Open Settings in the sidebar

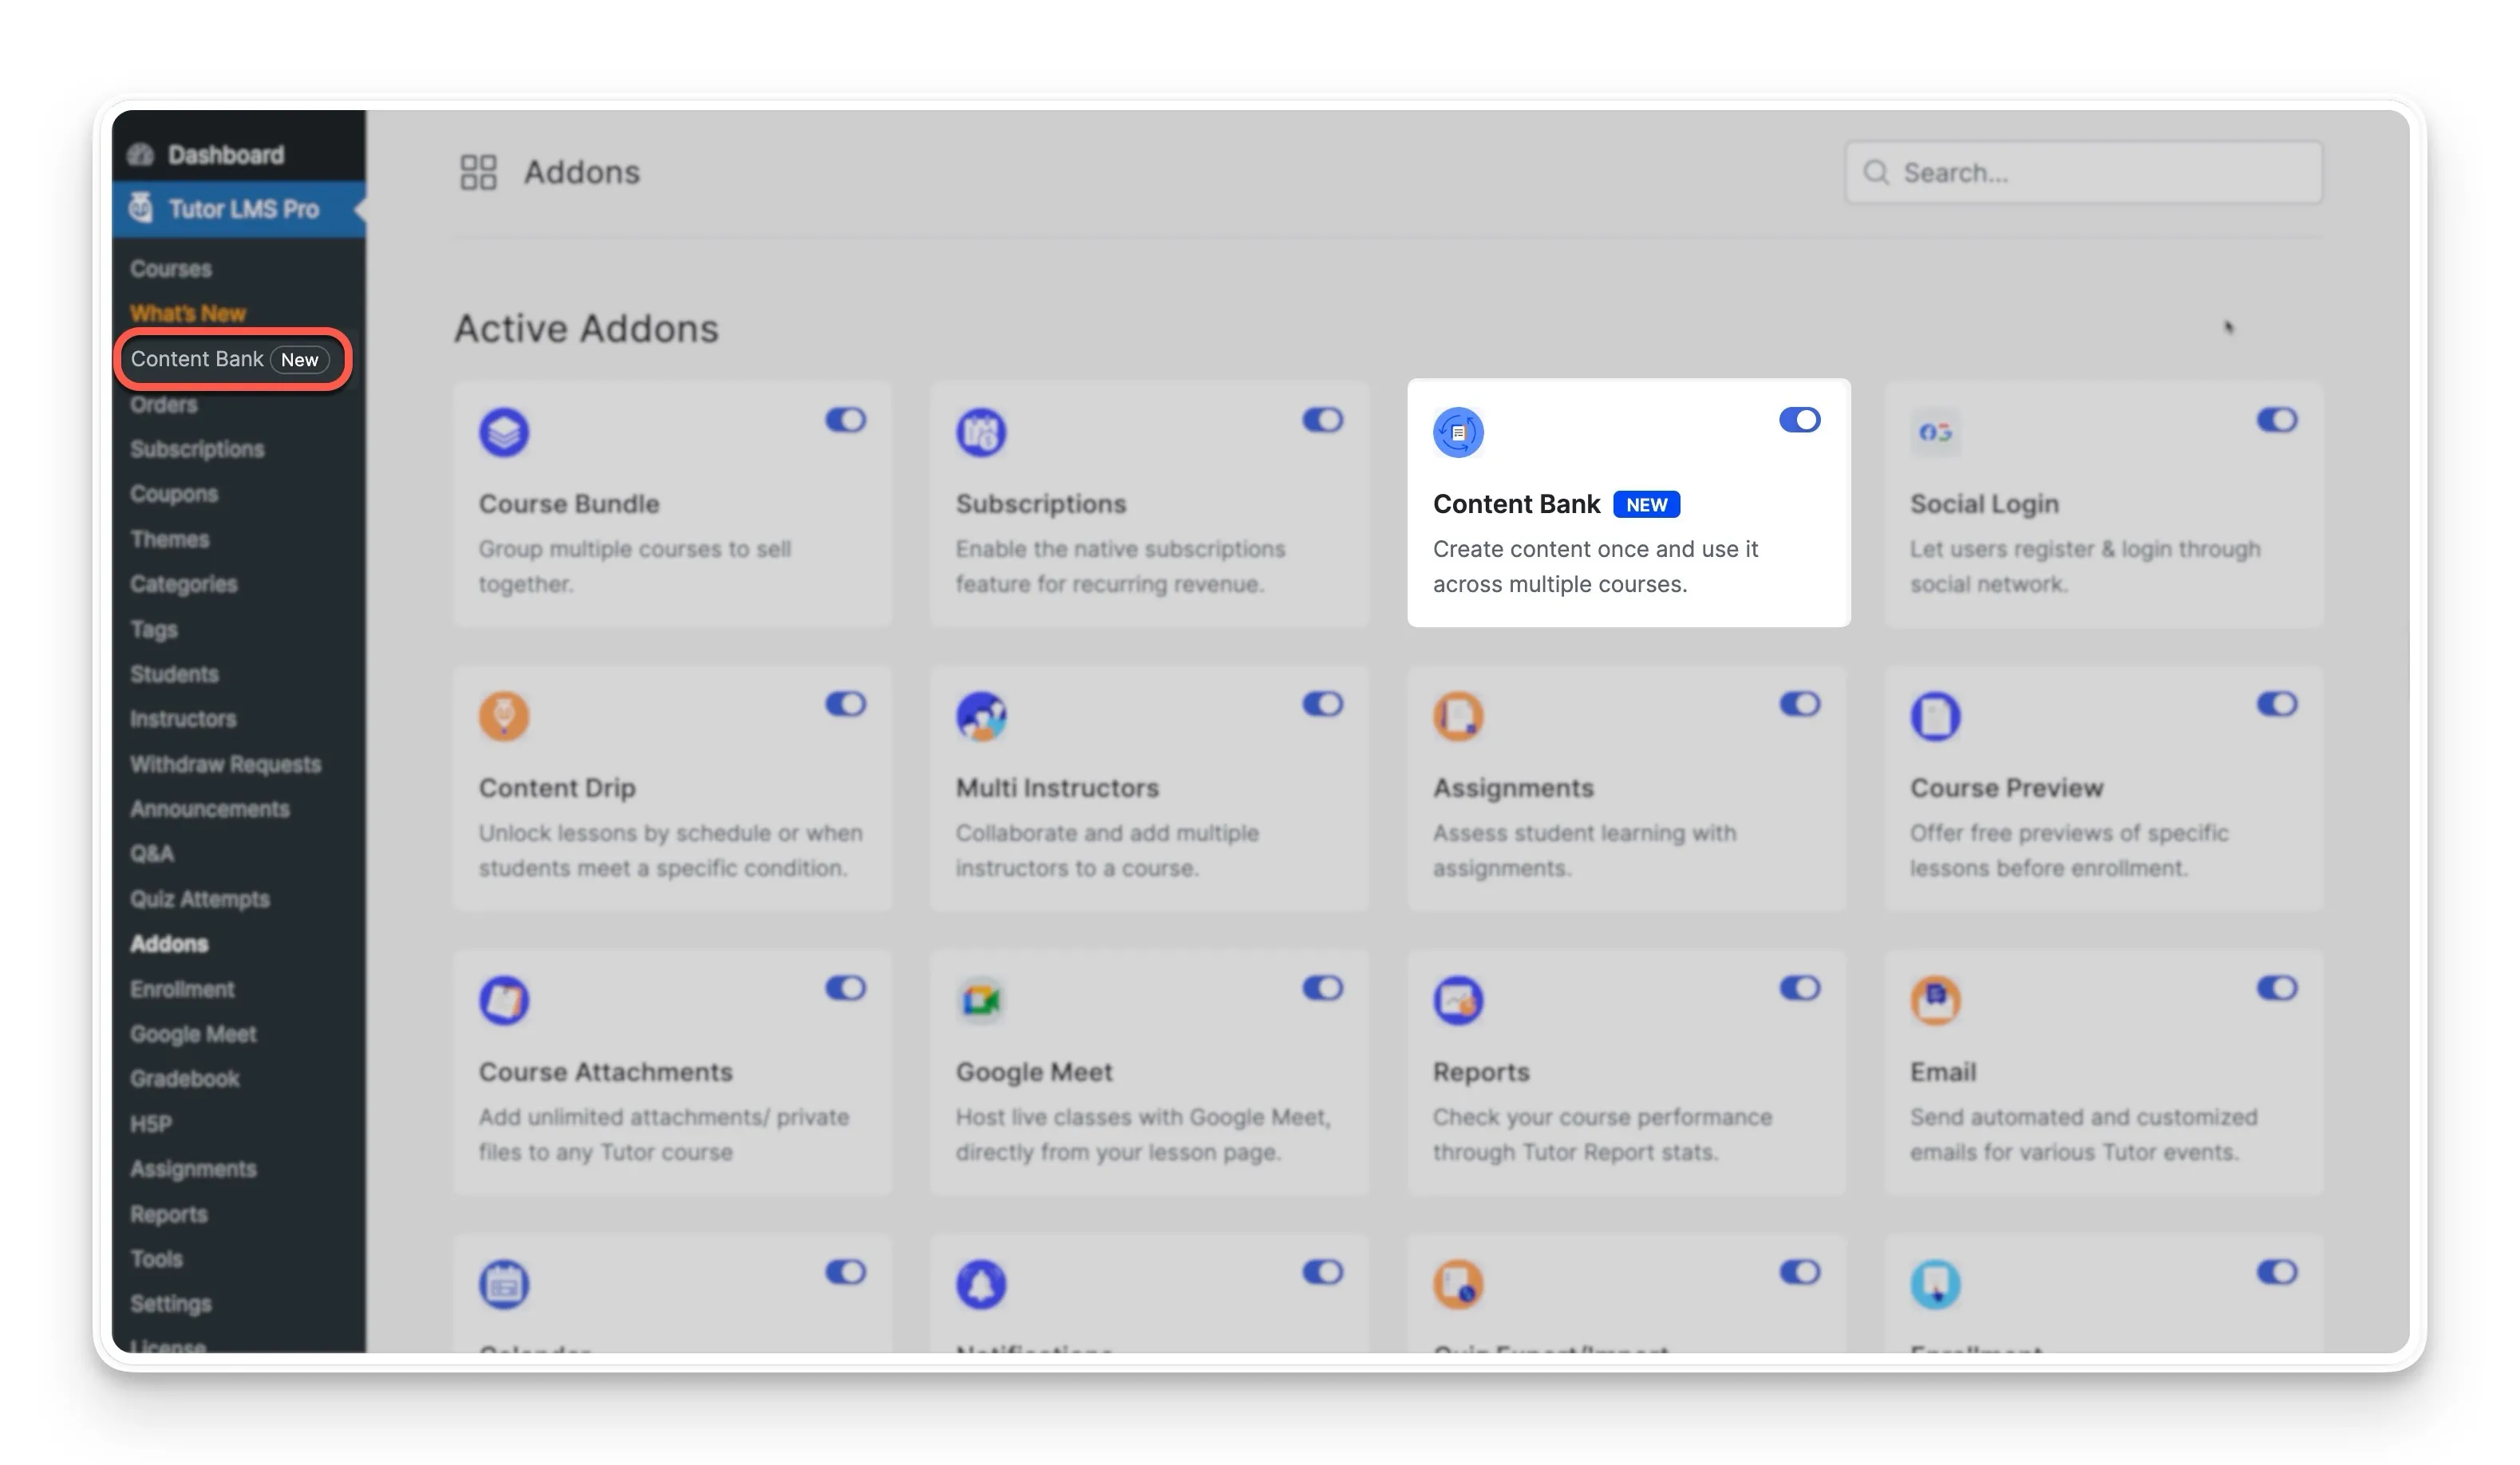tap(171, 1304)
